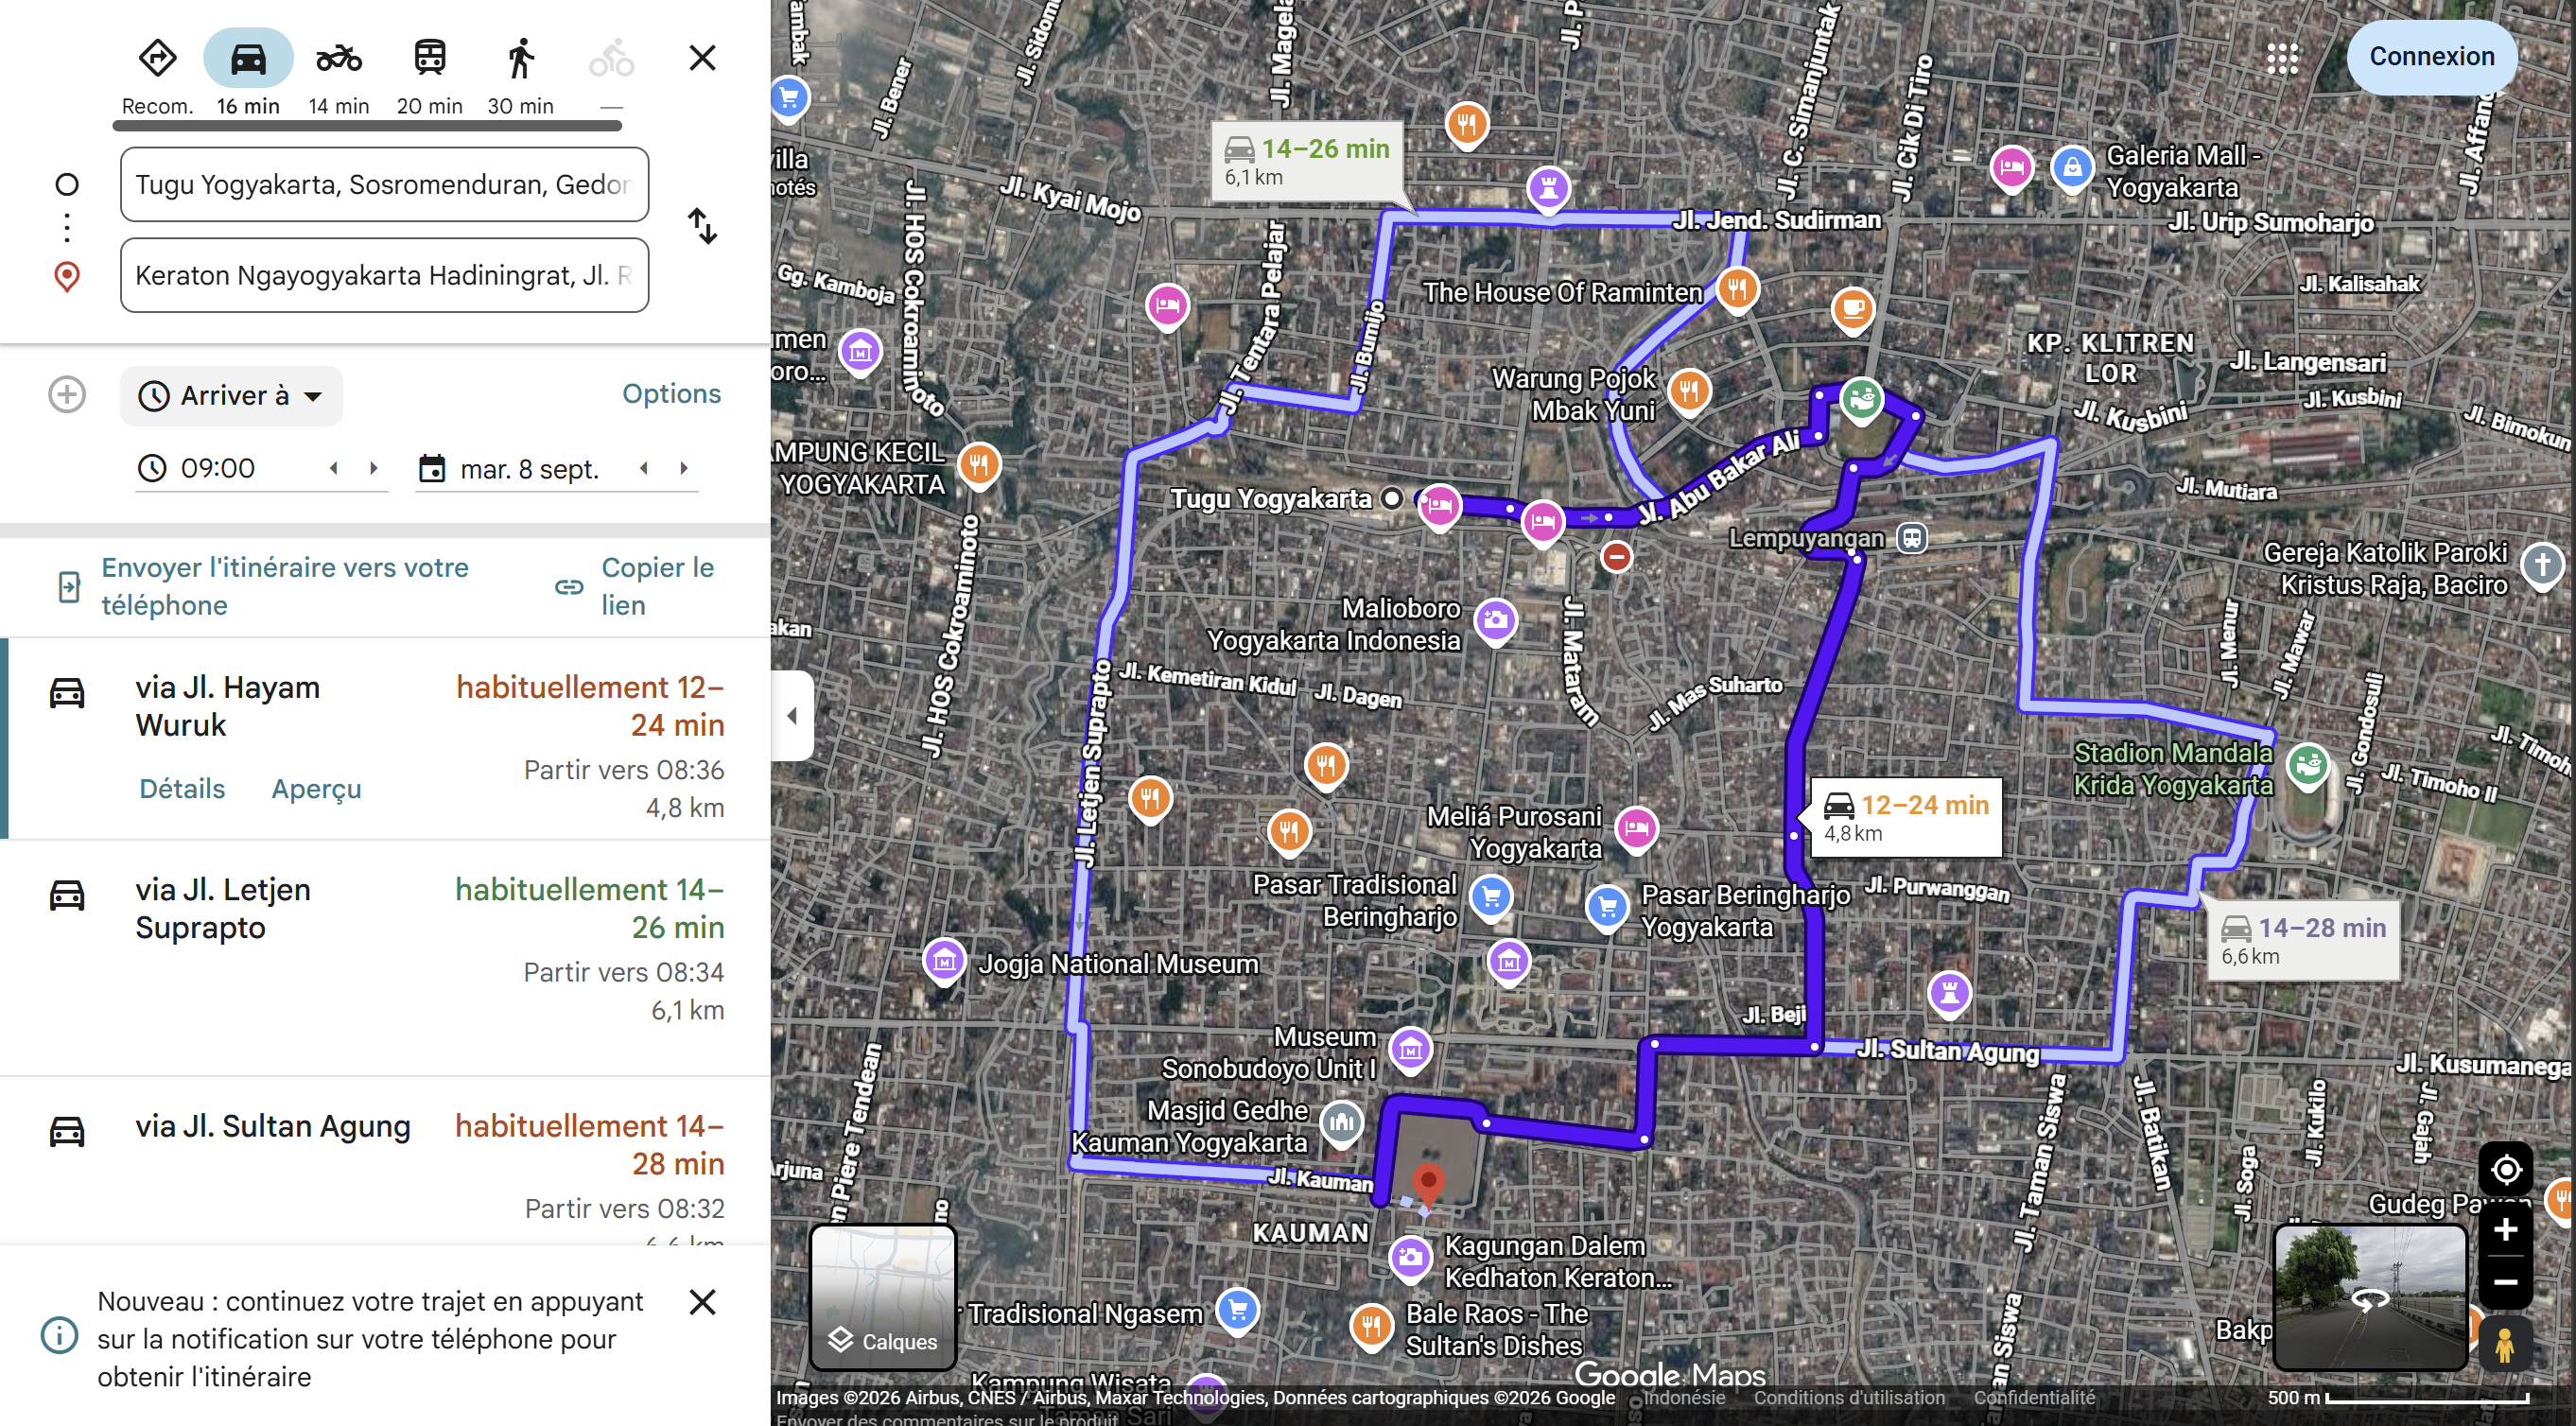The width and height of the screenshot is (2576, 1426).
Task: Open route Options
Action: point(671,394)
